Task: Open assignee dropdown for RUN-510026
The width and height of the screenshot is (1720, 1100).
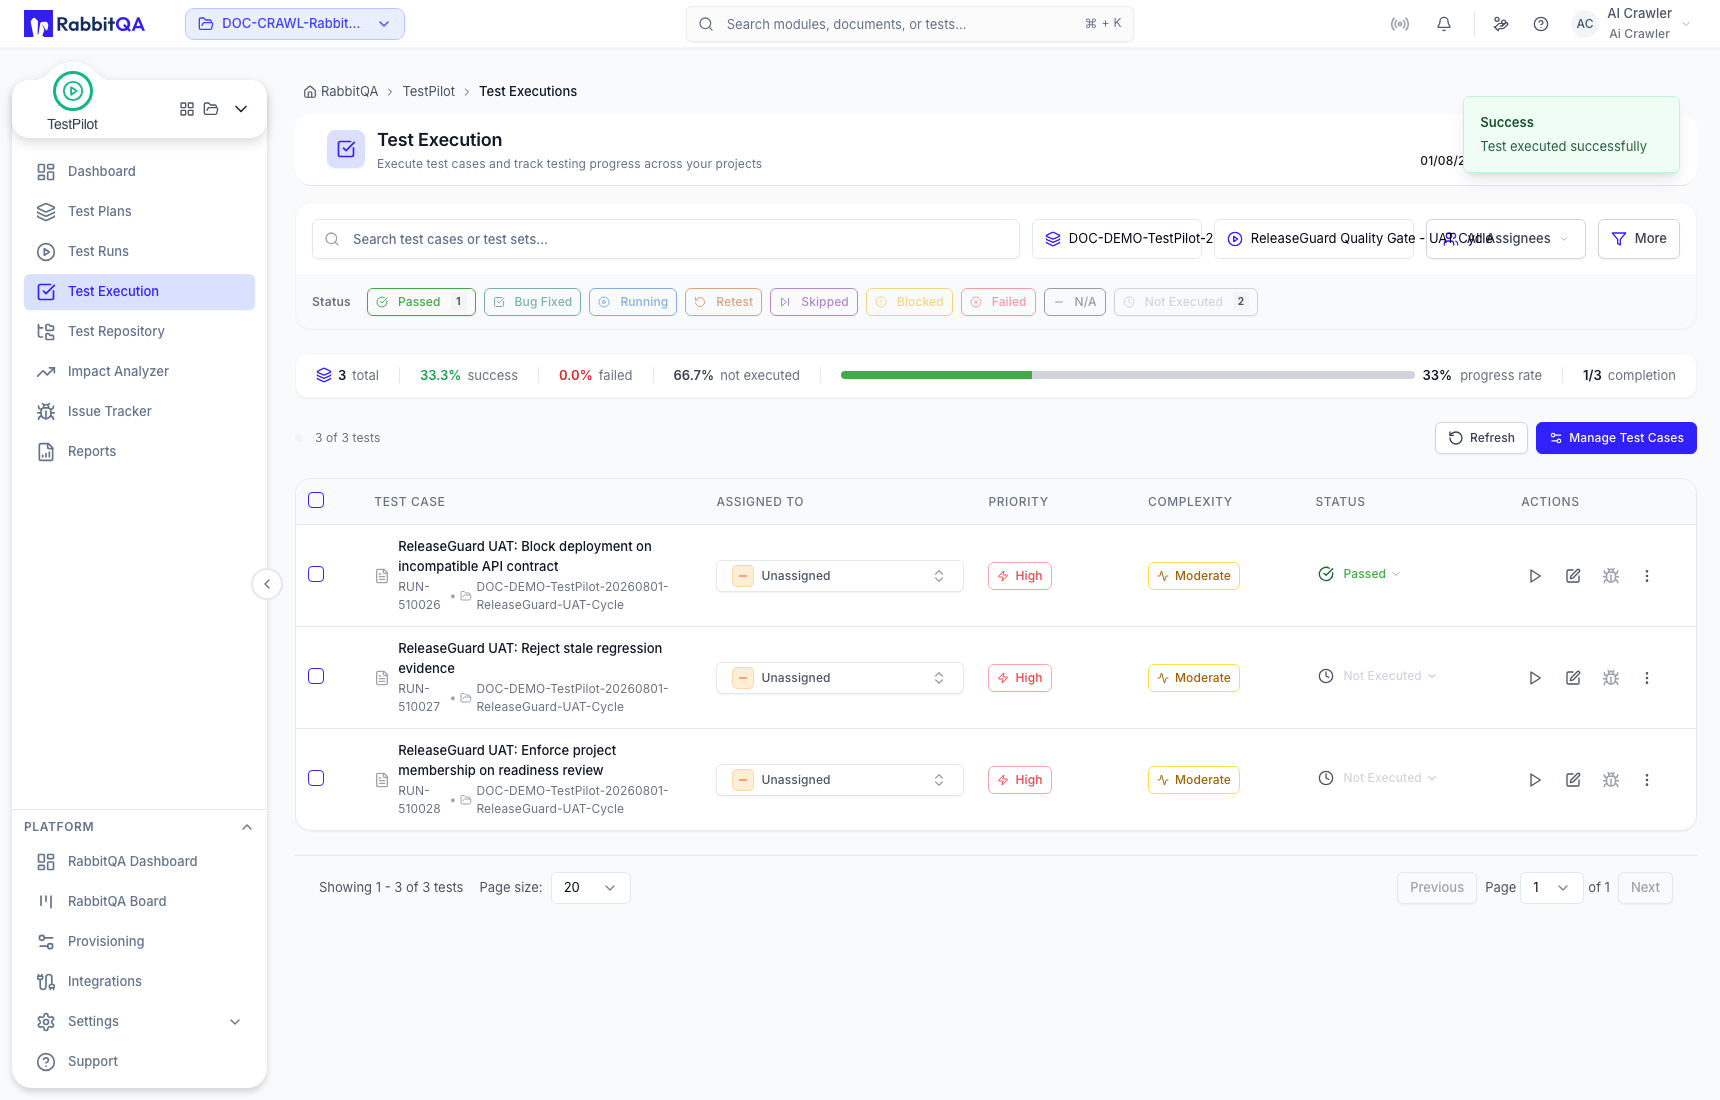Action: [840, 576]
